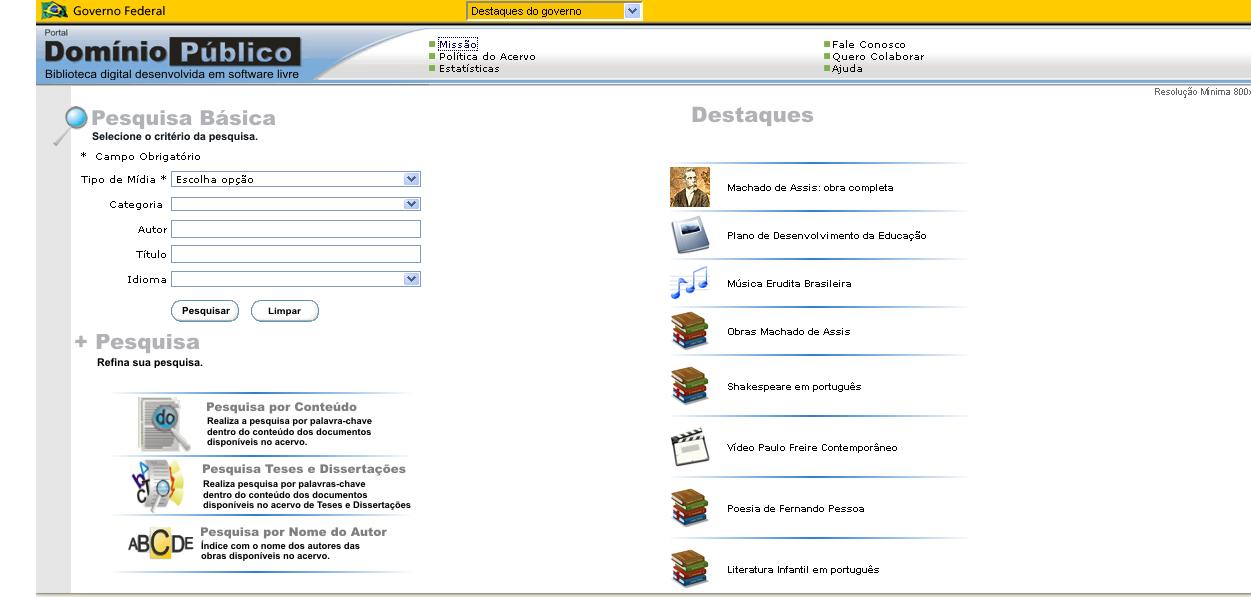
Task: Click the Plano de Desenvolvimento da Educação icon
Action: (689, 236)
